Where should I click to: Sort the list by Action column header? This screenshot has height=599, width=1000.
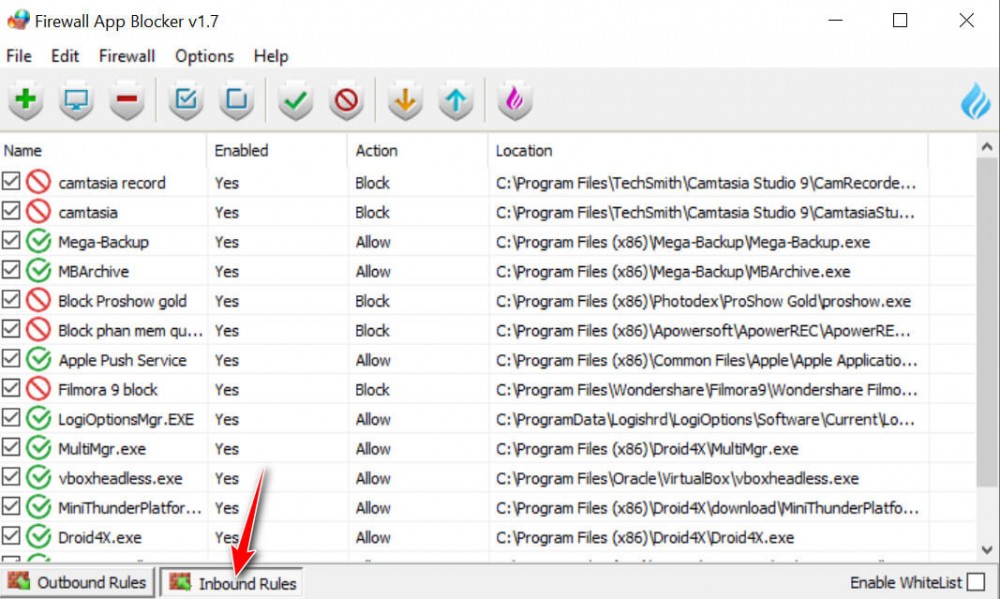pyautogui.click(x=376, y=151)
